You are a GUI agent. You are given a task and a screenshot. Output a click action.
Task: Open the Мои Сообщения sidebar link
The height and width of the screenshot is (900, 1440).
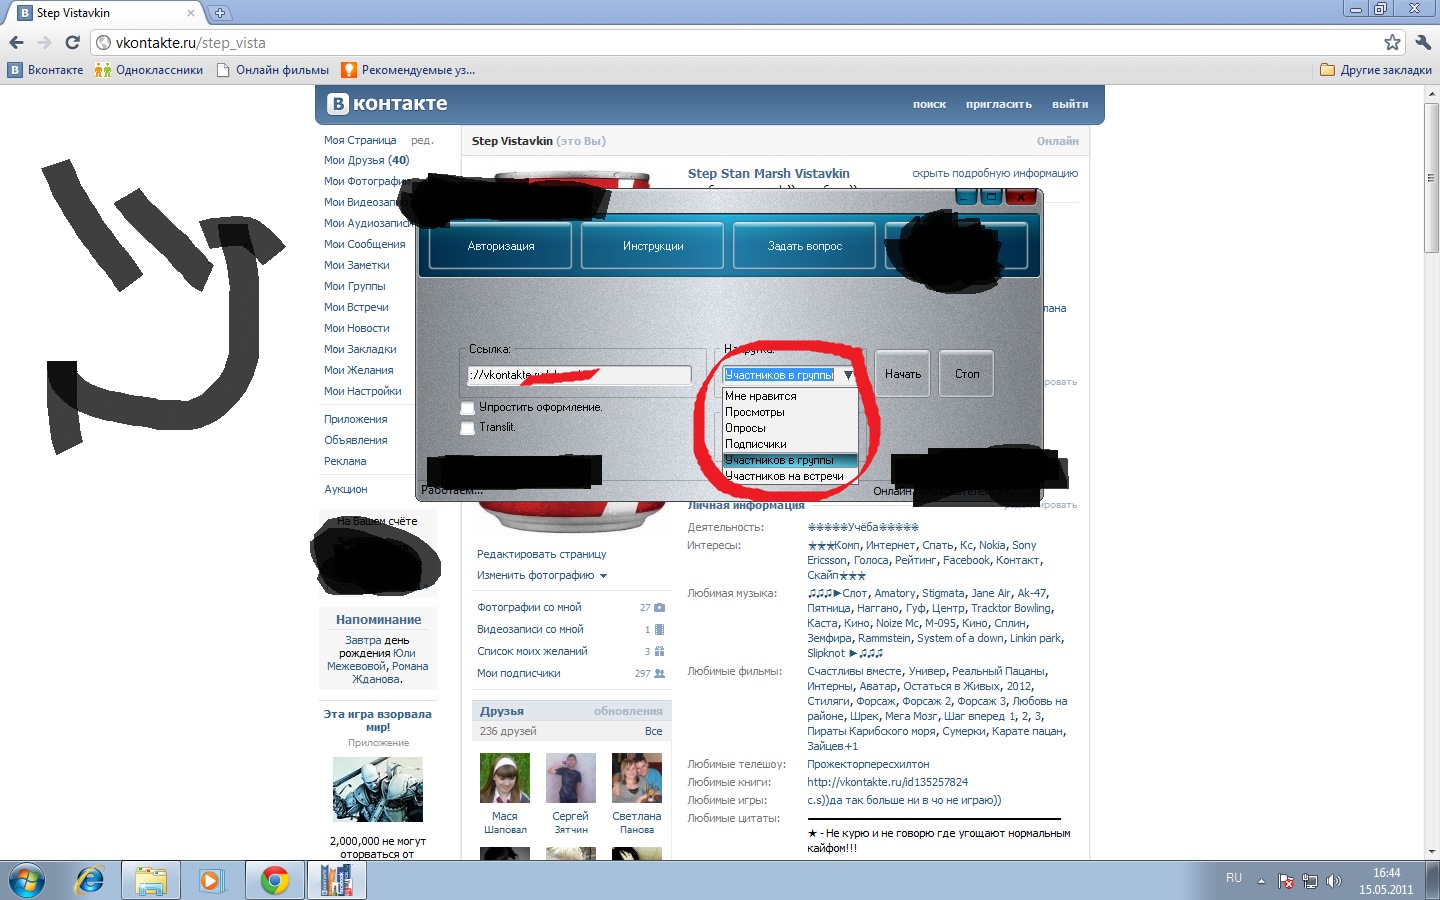(x=364, y=244)
